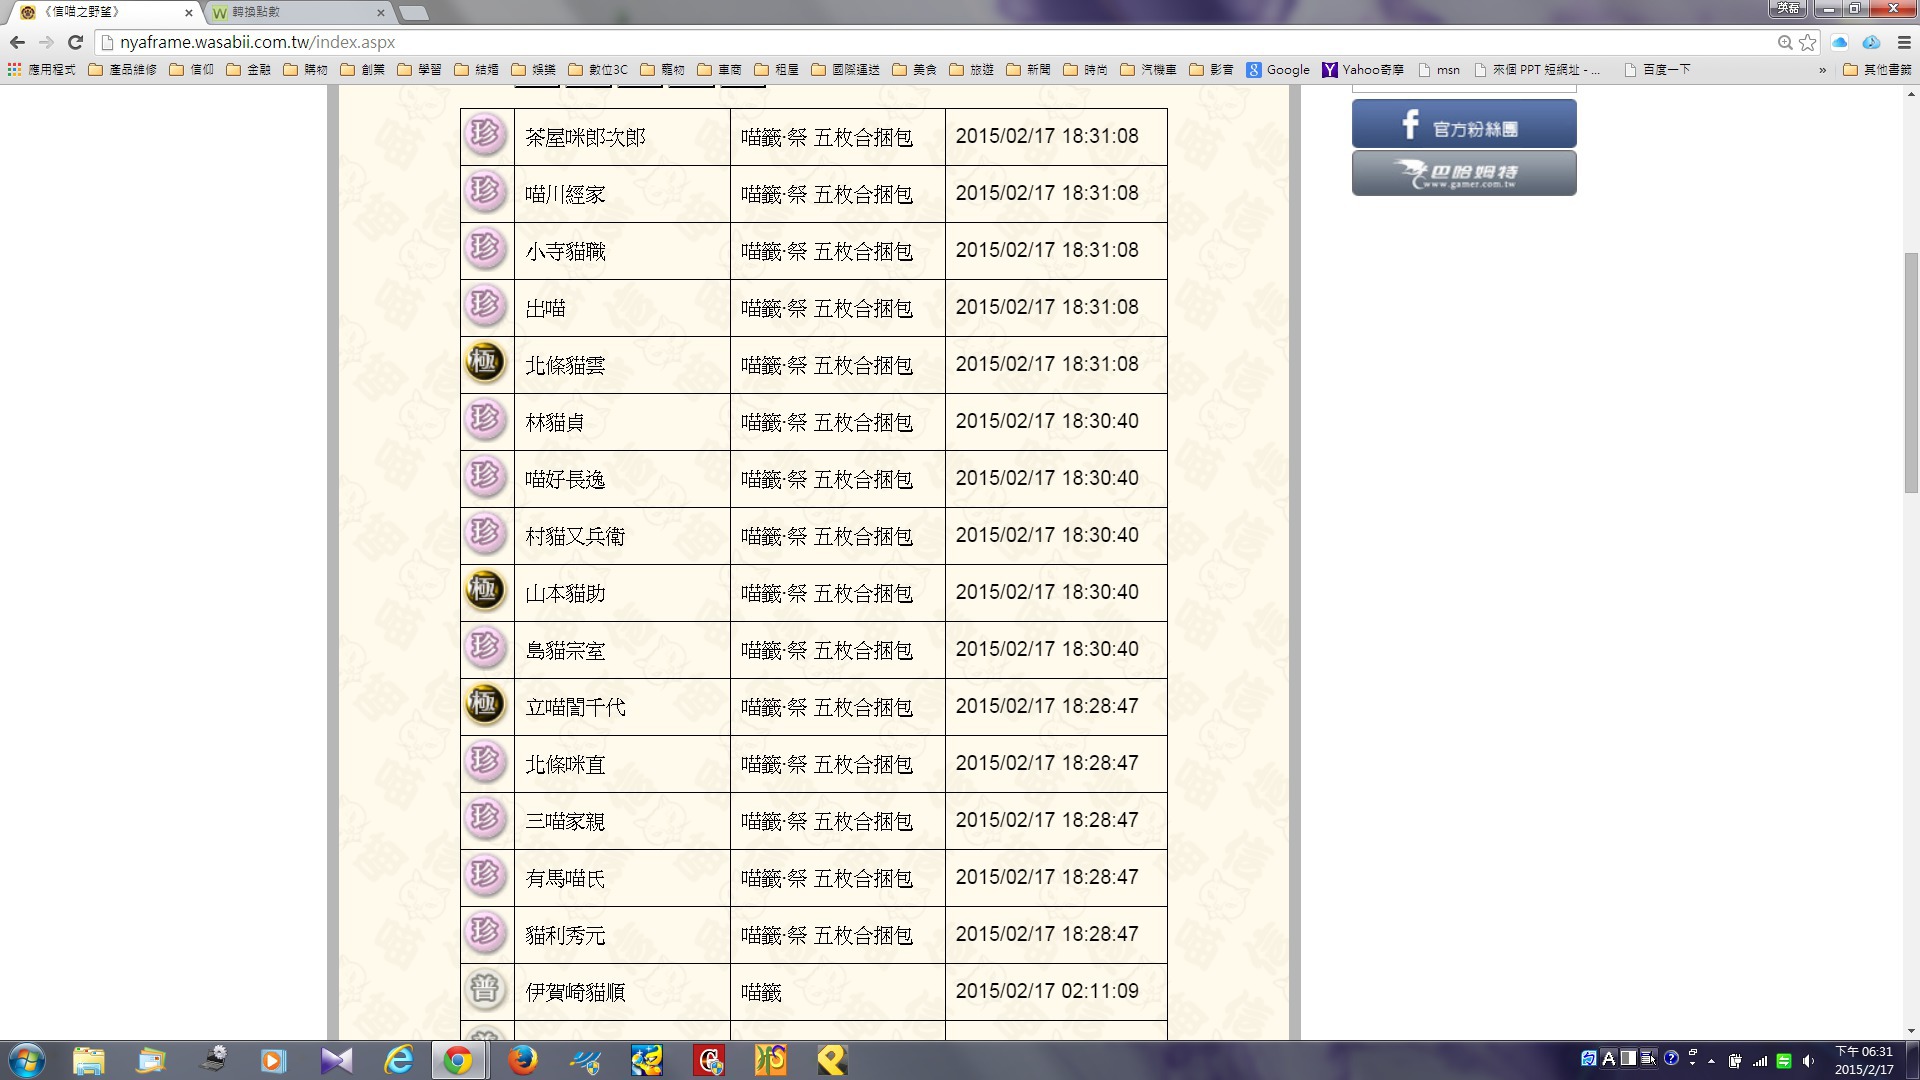
Task: Open the 數位3C bookmarks folder
Action: coord(598,70)
